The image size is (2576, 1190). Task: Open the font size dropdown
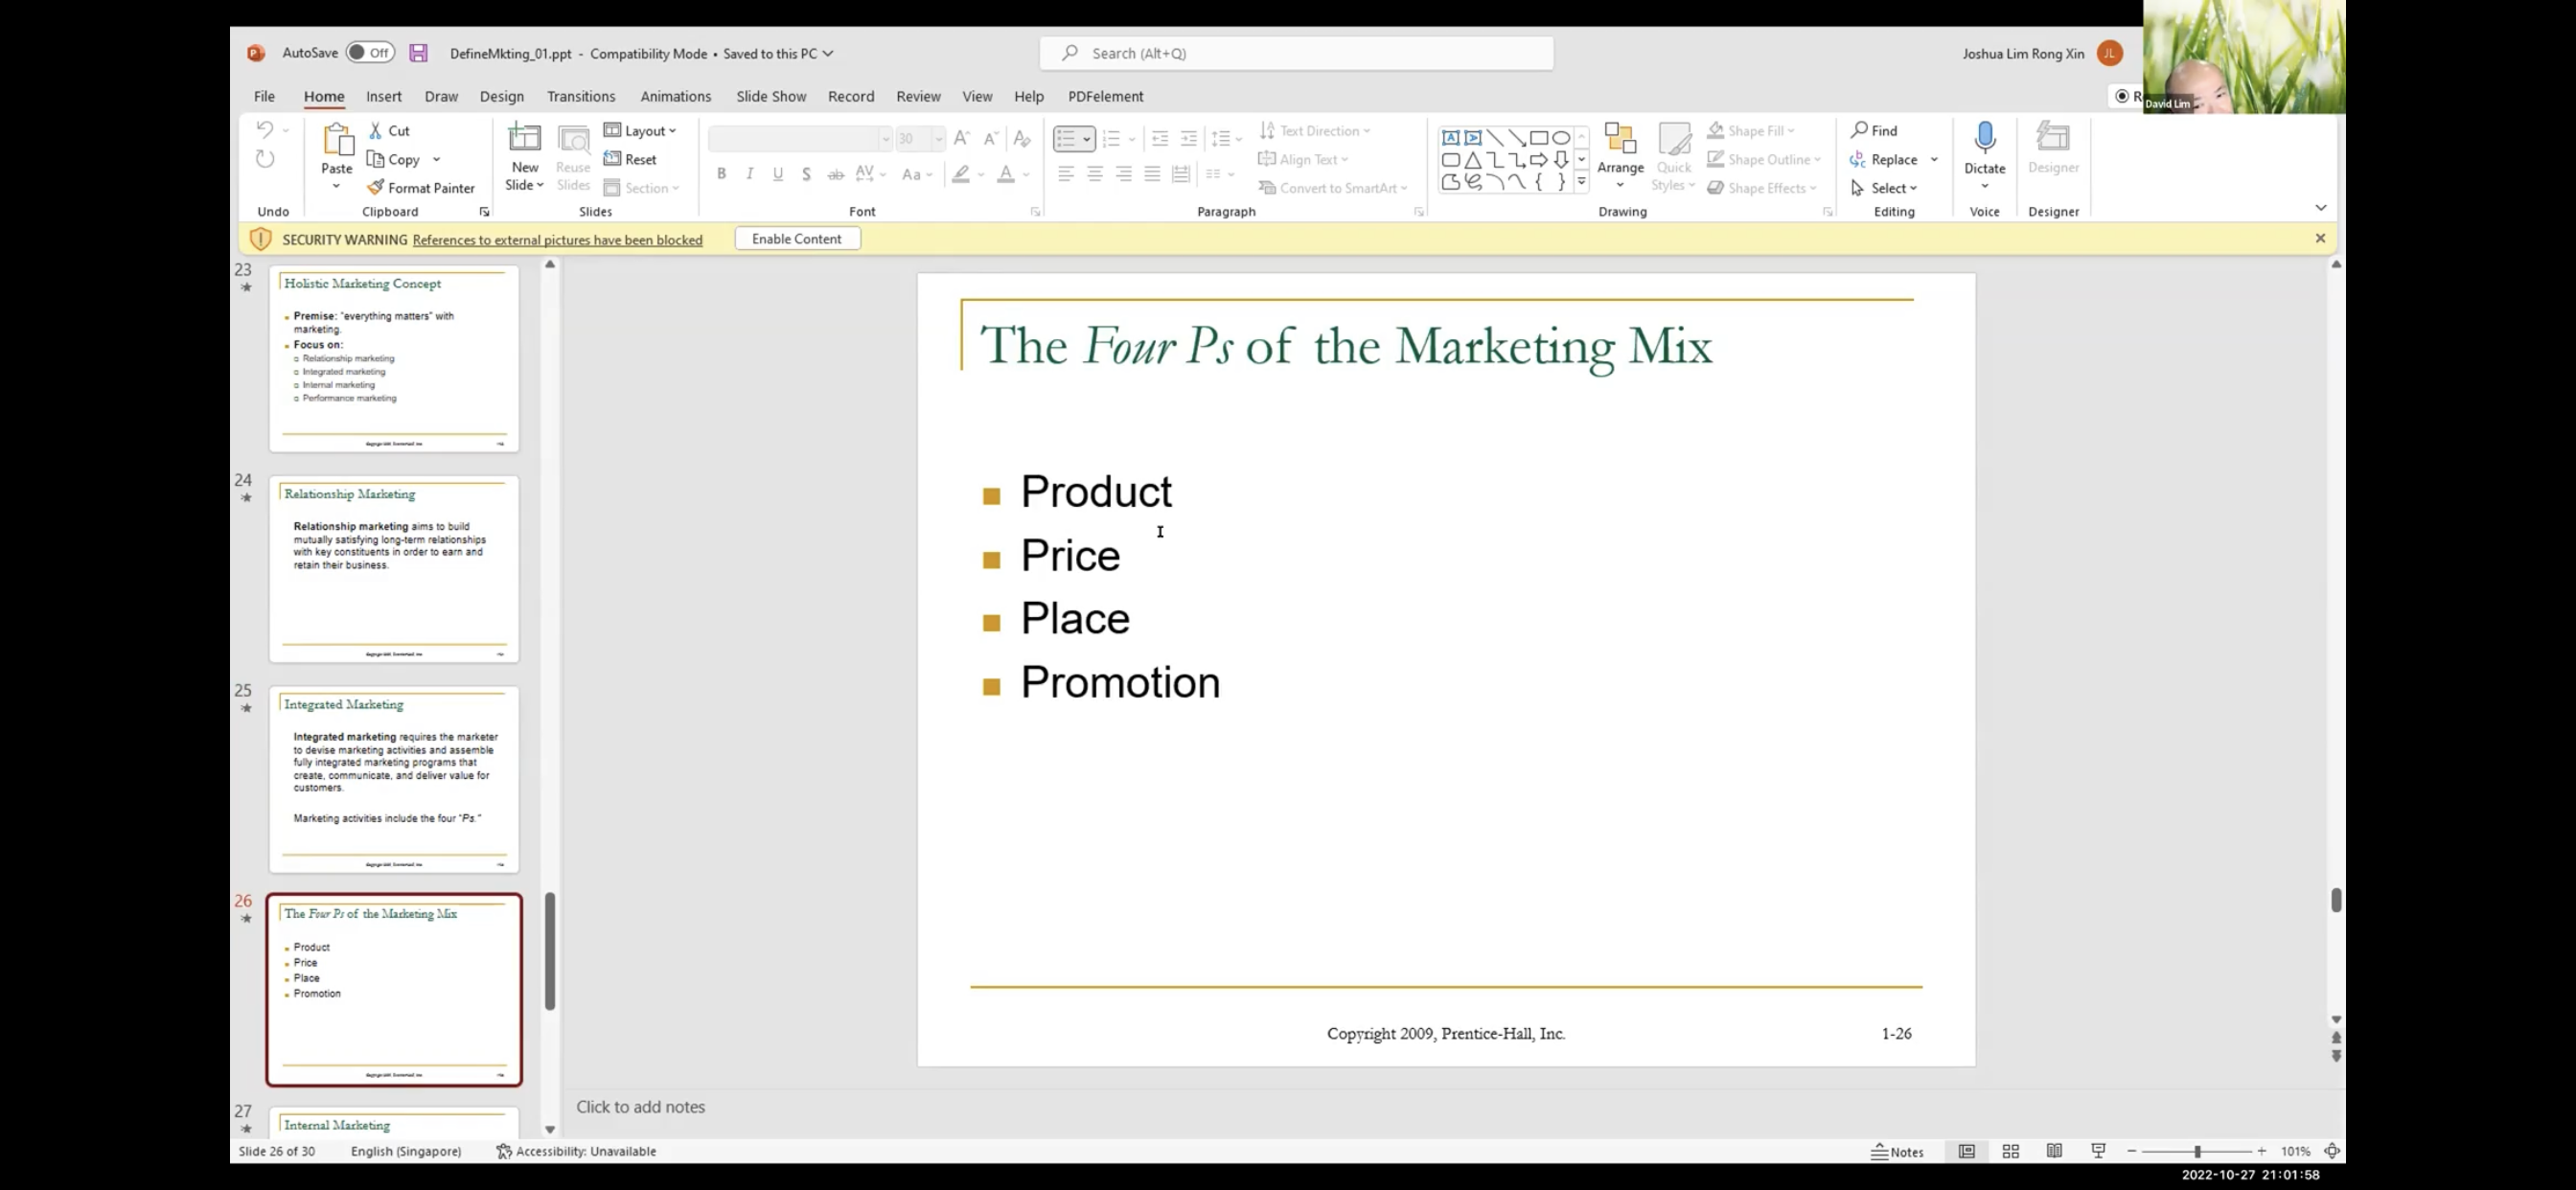(938, 138)
